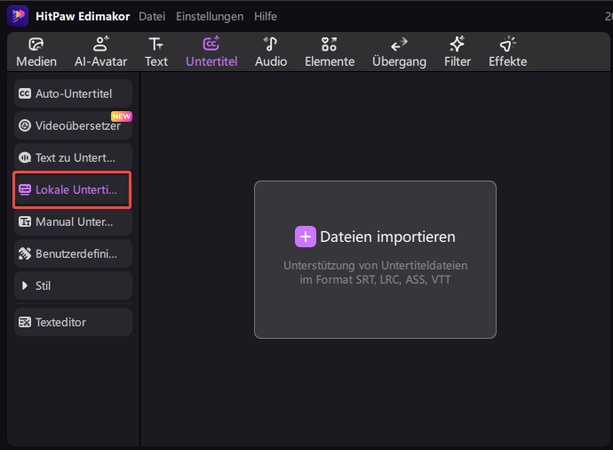Select Lokale Untertitel sidebar entry
The height and width of the screenshot is (450, 613).
(71, 190)
